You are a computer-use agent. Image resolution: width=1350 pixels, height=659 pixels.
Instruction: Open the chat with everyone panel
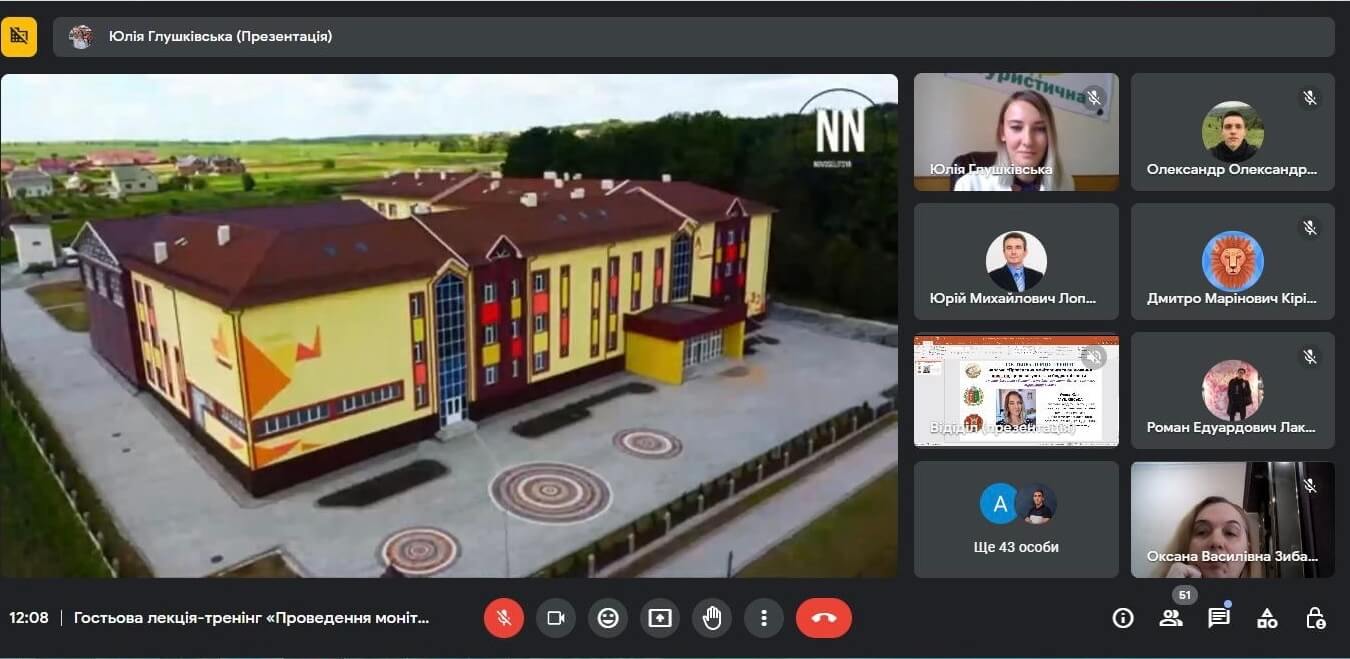click(x=1219, y=618)
